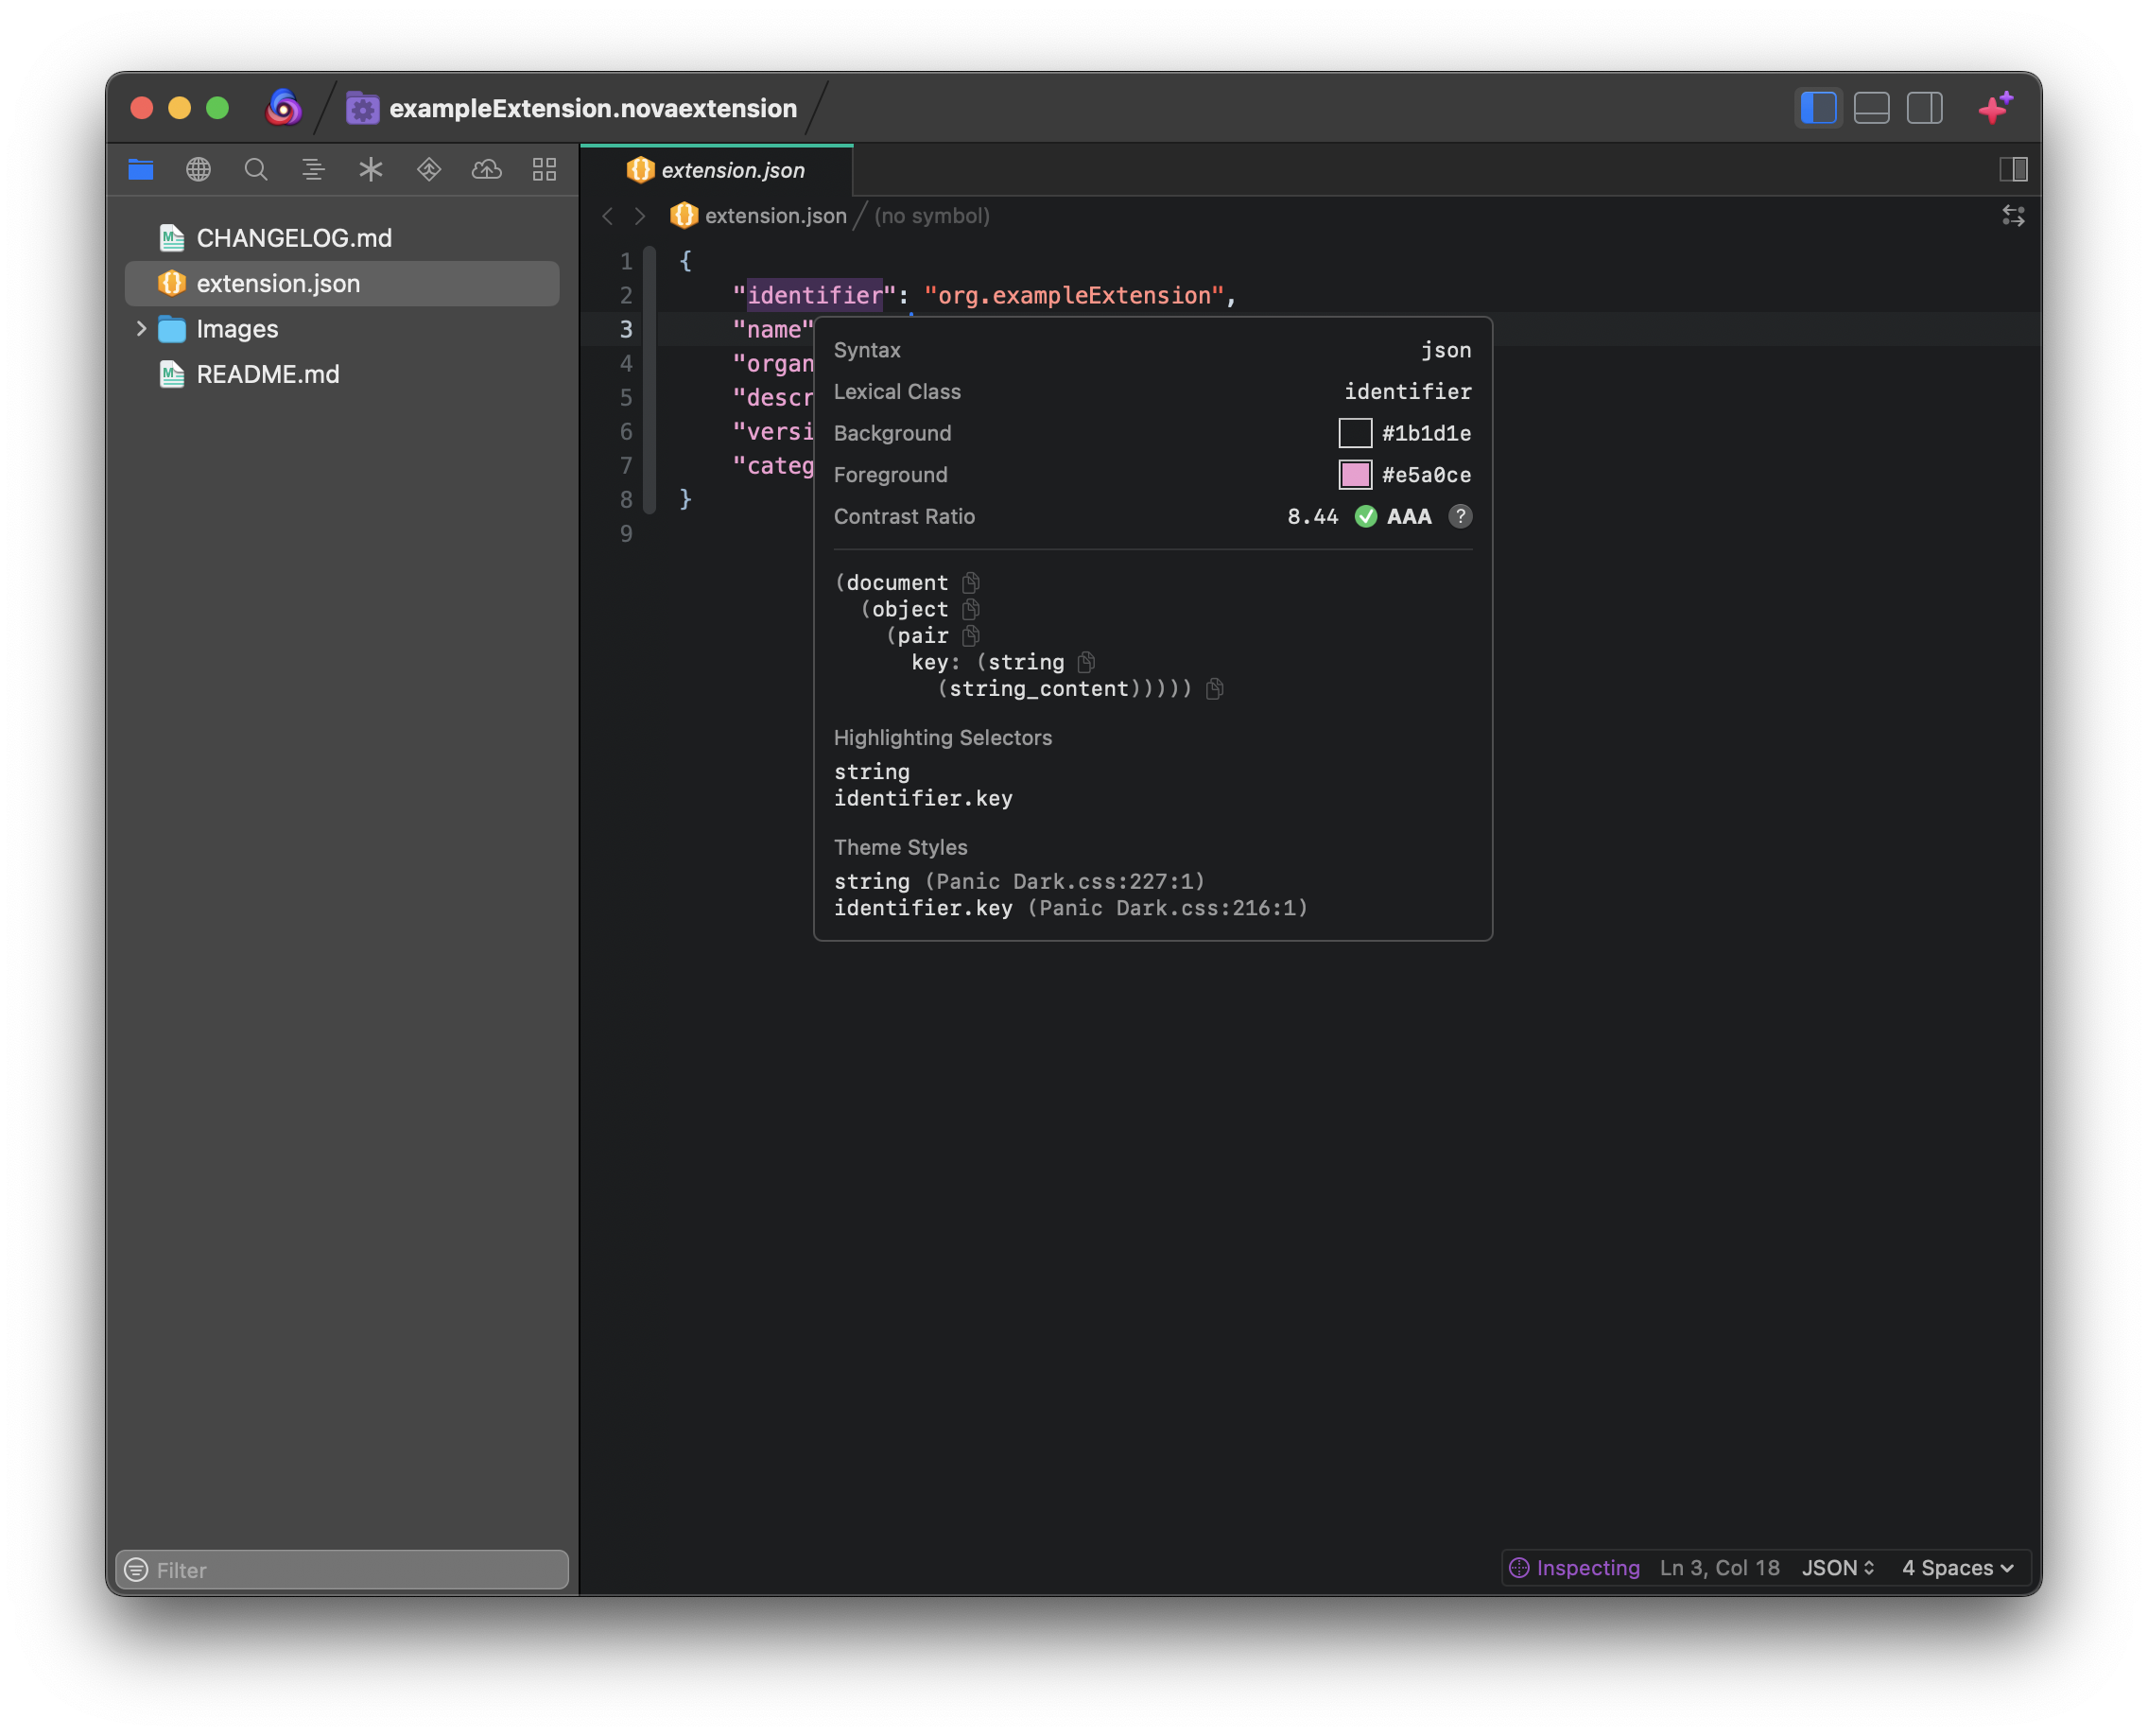The height and width of the screenshot is (1736, 2148).
Task: Click the closing brace on line 8
Action: 686,499
